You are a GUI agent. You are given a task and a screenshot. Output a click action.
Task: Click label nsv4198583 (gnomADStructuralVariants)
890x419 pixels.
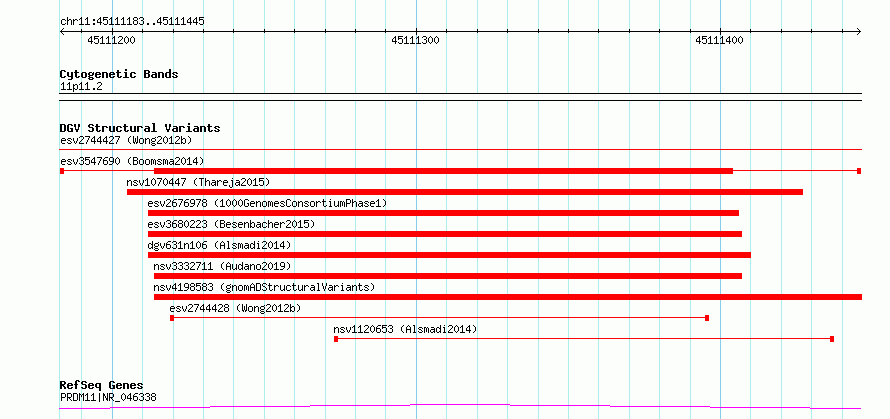(x=265, y=287)
